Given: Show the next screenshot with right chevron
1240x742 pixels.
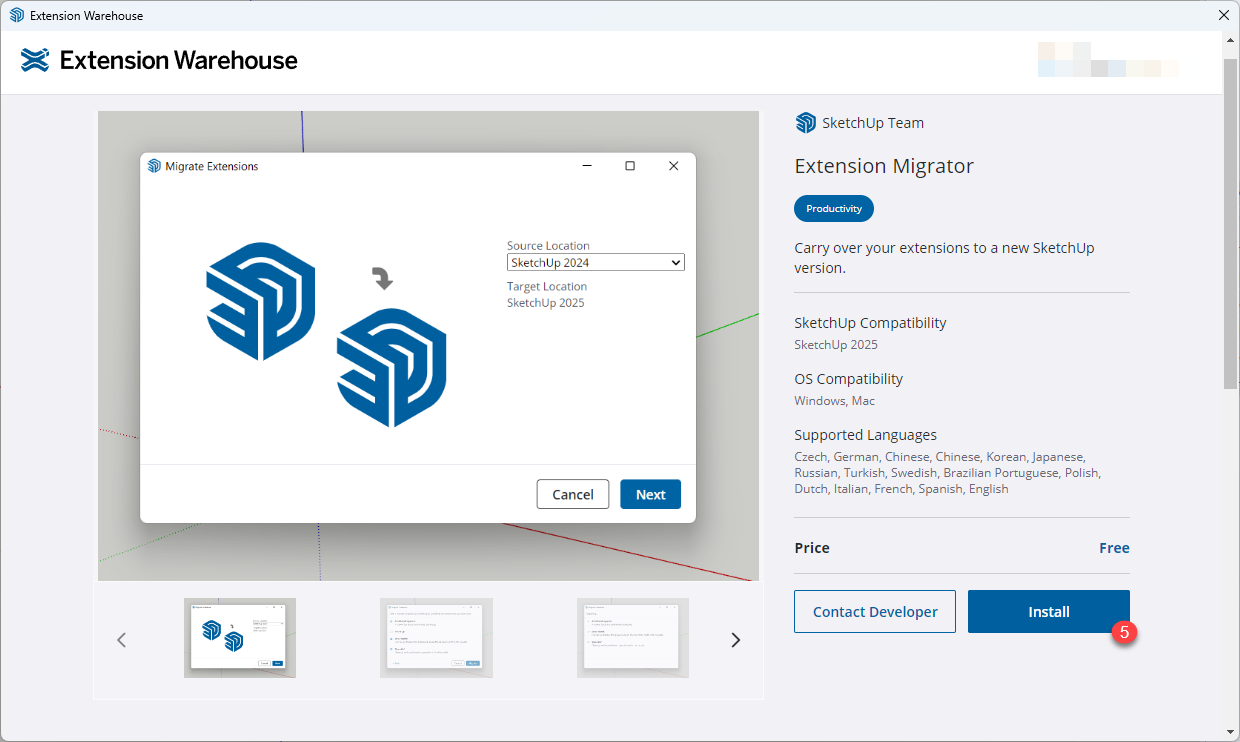Looking at the screenshot, I should (x=735, y=640).
